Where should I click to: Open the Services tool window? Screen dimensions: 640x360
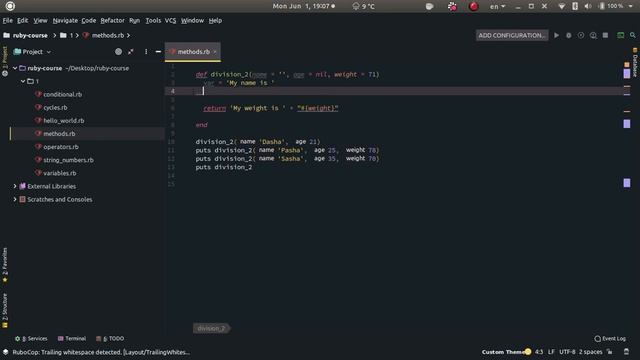coord(31,338)
